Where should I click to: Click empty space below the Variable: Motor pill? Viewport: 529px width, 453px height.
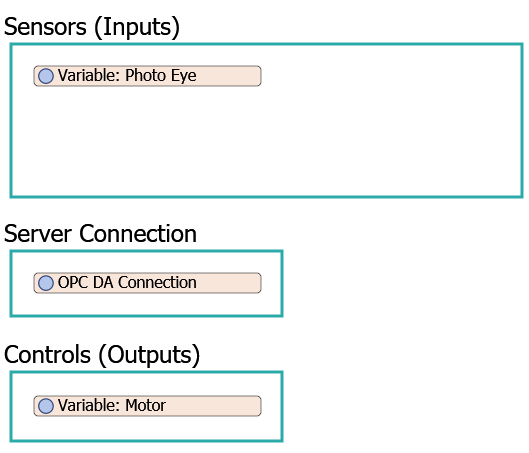147,427
